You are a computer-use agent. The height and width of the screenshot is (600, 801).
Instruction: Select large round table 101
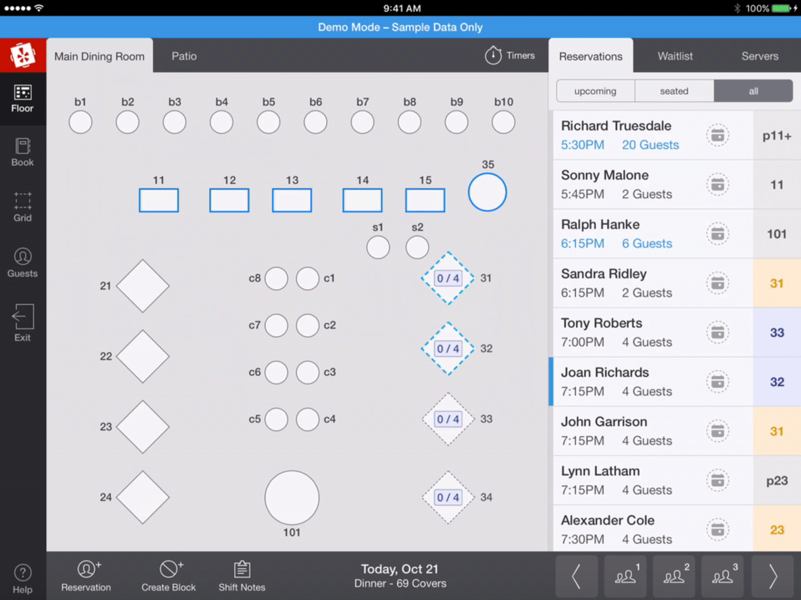(x=292, y=497)
